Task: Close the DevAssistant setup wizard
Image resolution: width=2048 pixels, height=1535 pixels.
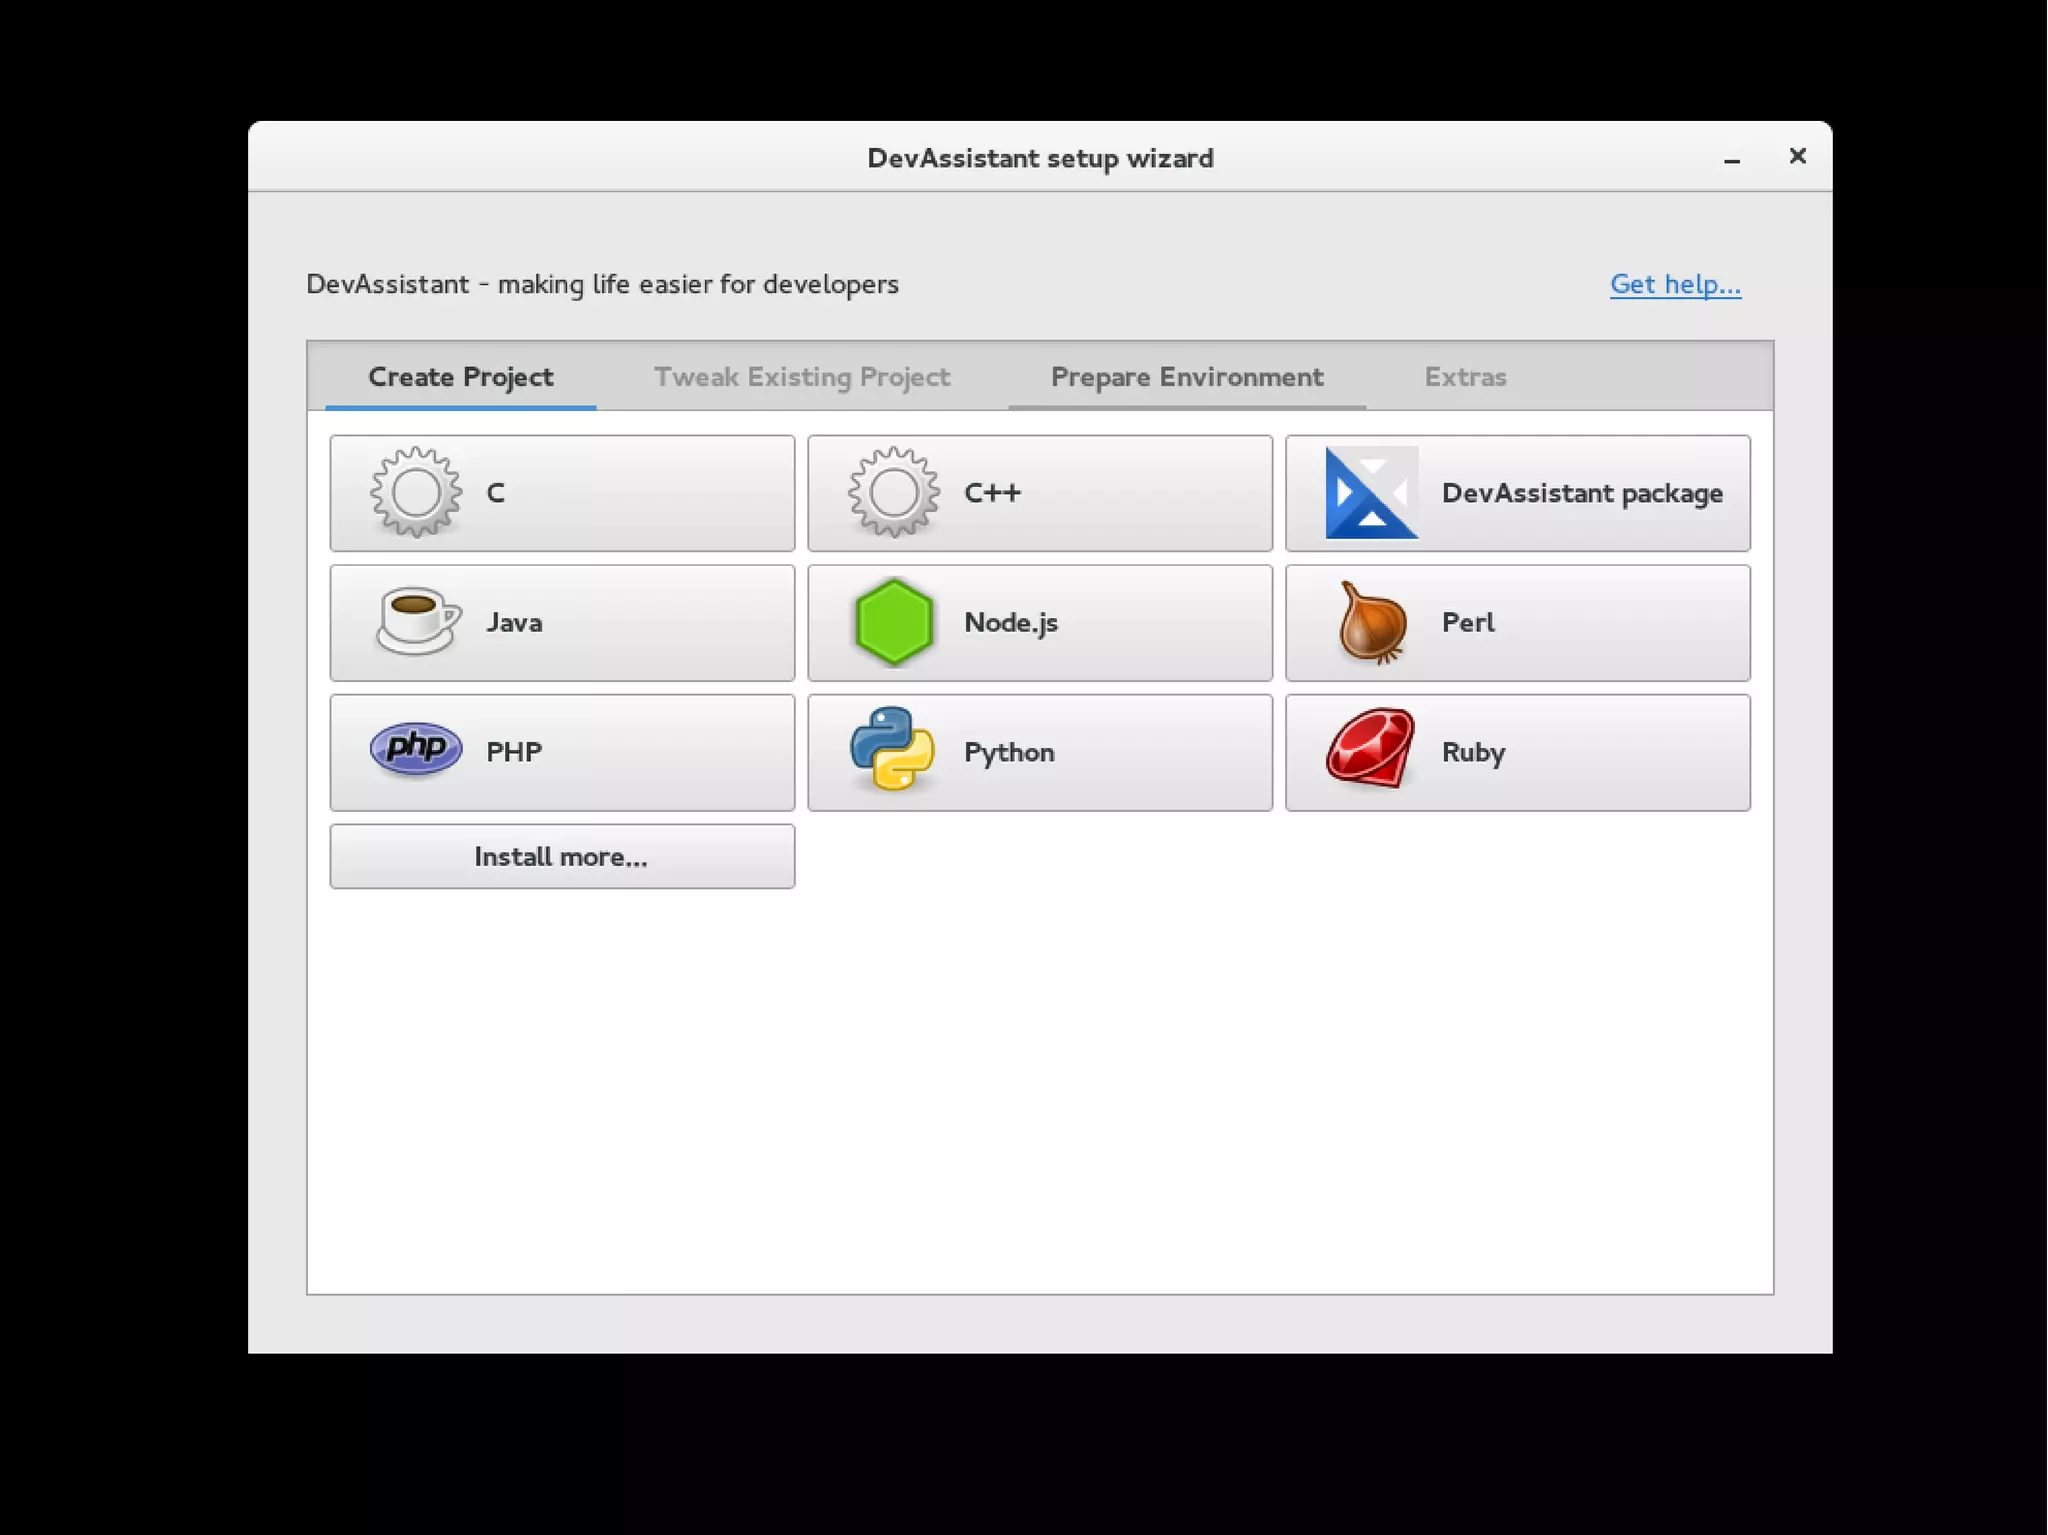Action: click(x=1797, y=156)
